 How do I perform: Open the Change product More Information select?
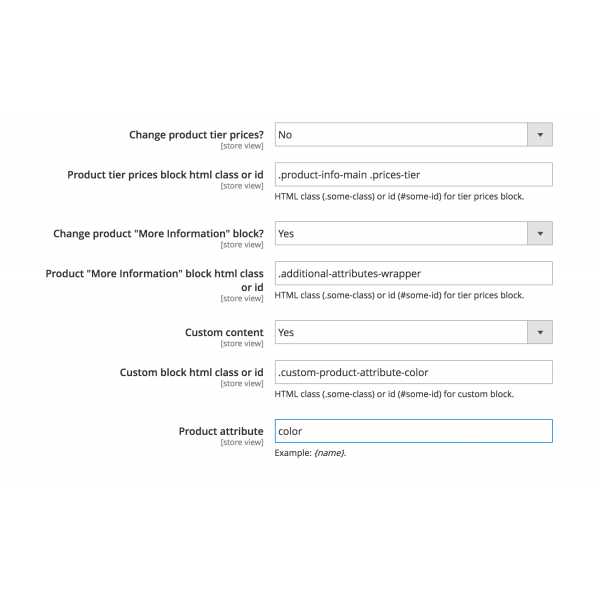tap(414, 233)
